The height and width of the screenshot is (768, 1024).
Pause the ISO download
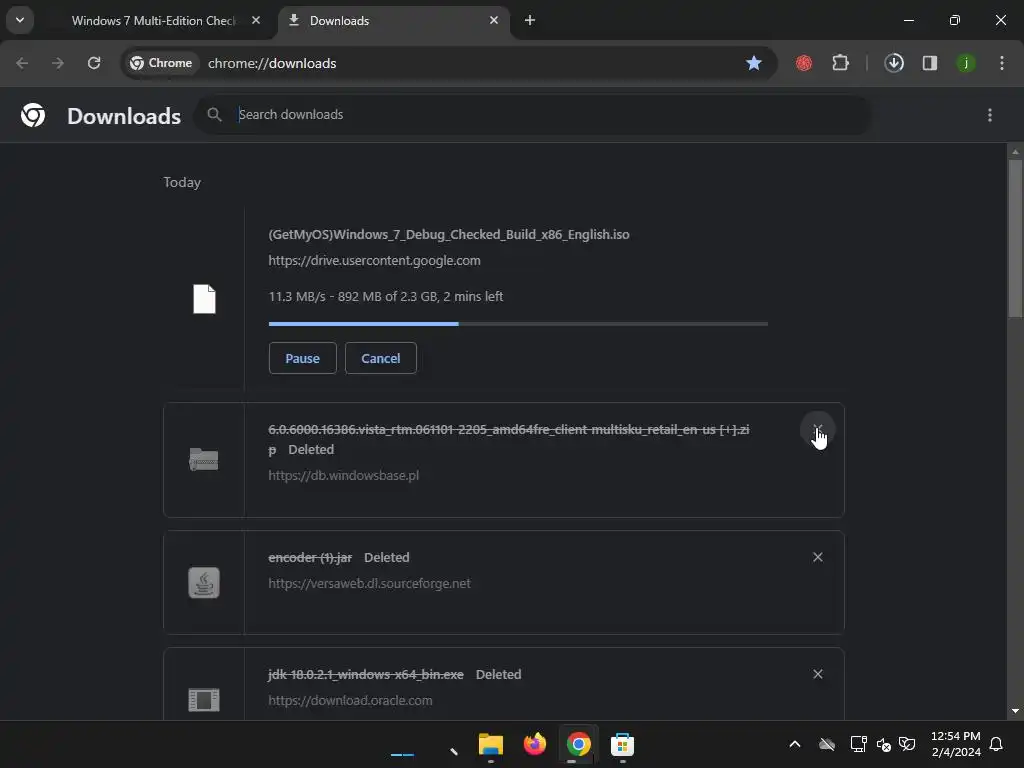click(302, 358)
